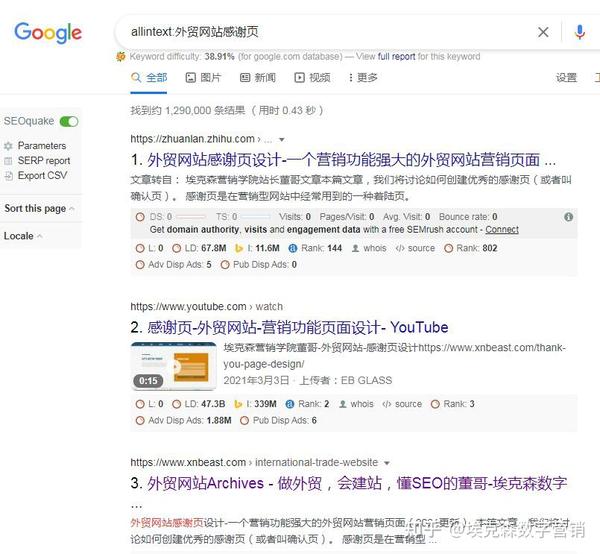This screenshot has width=600, height=554.
Task: Click TS: 0 parameter in result 1
Action: [x=227, y=217]
